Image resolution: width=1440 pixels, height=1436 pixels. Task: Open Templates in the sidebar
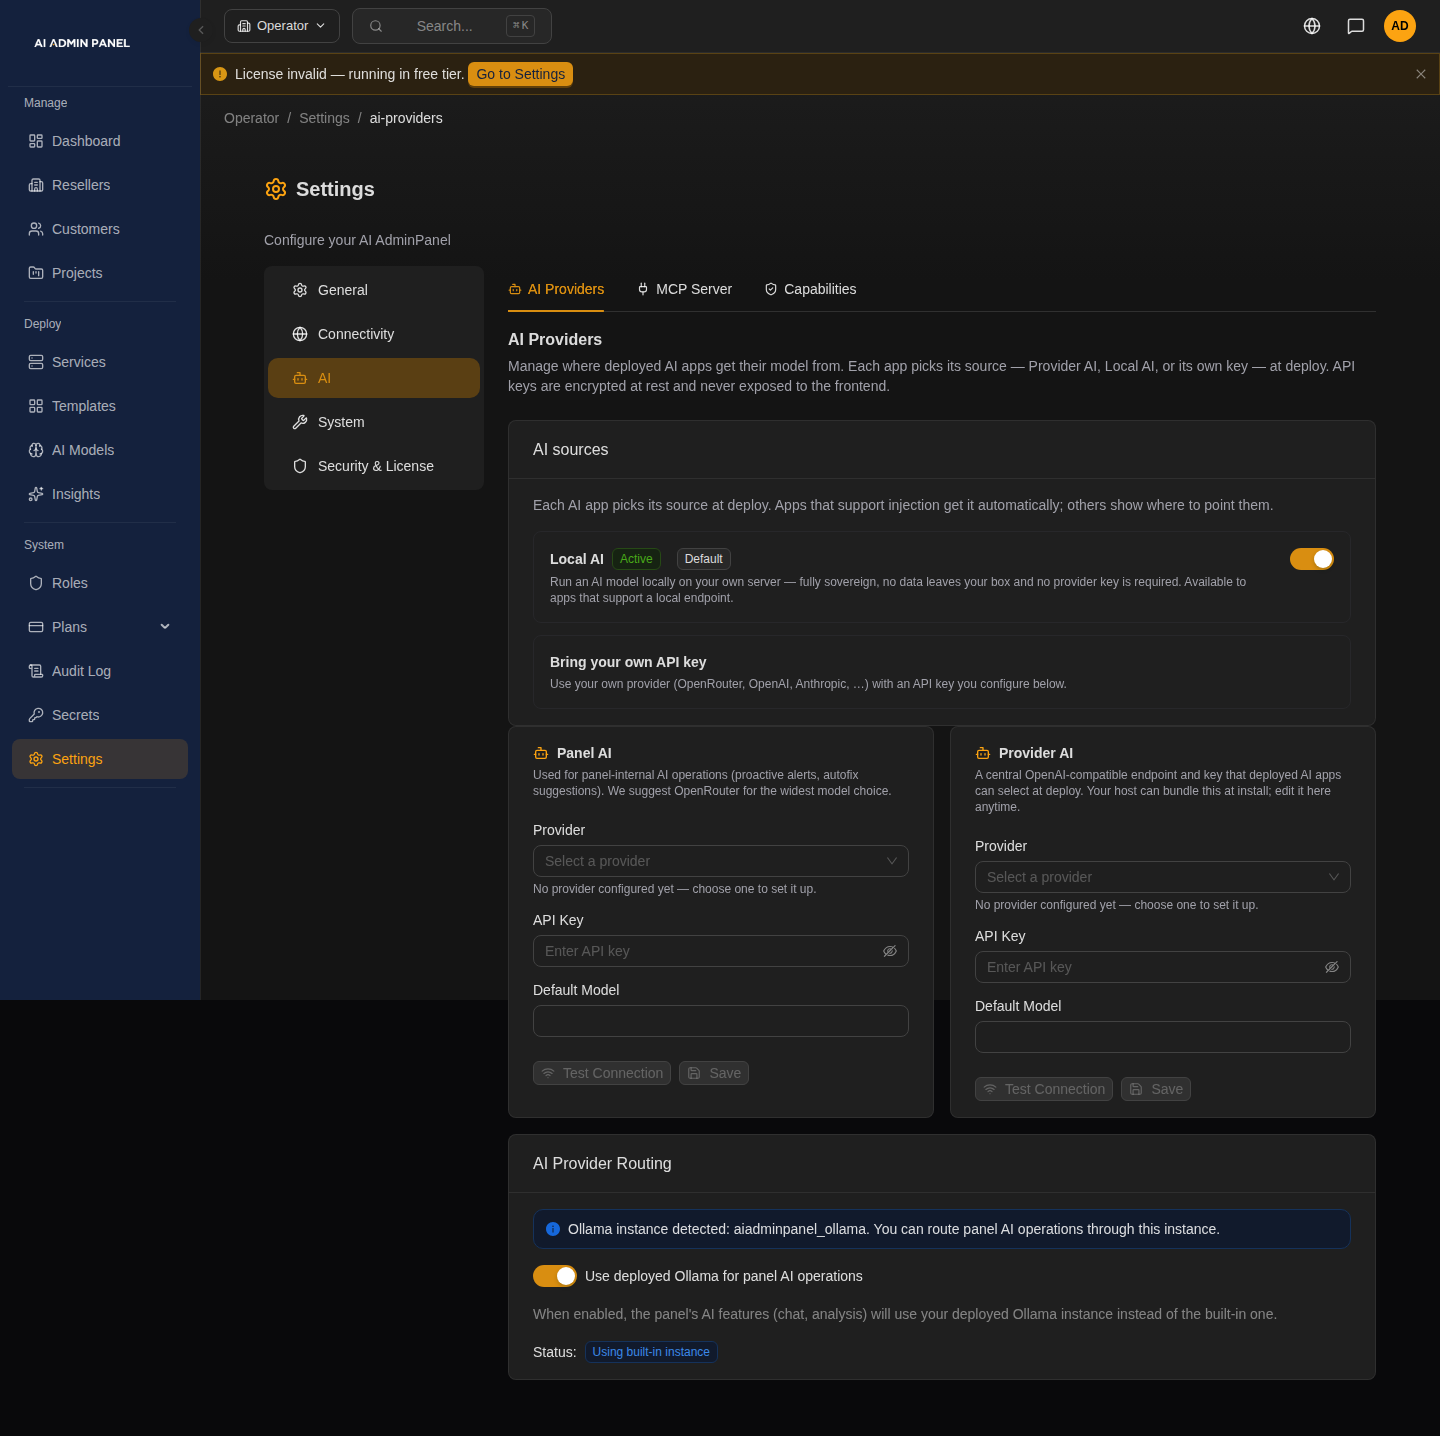click(100, 406)
